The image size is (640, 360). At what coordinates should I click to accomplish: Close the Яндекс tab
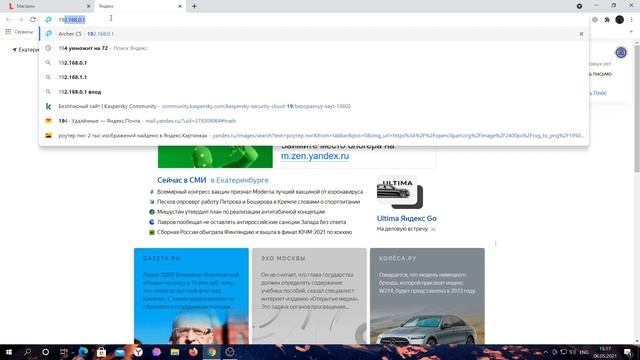point(180,6)
